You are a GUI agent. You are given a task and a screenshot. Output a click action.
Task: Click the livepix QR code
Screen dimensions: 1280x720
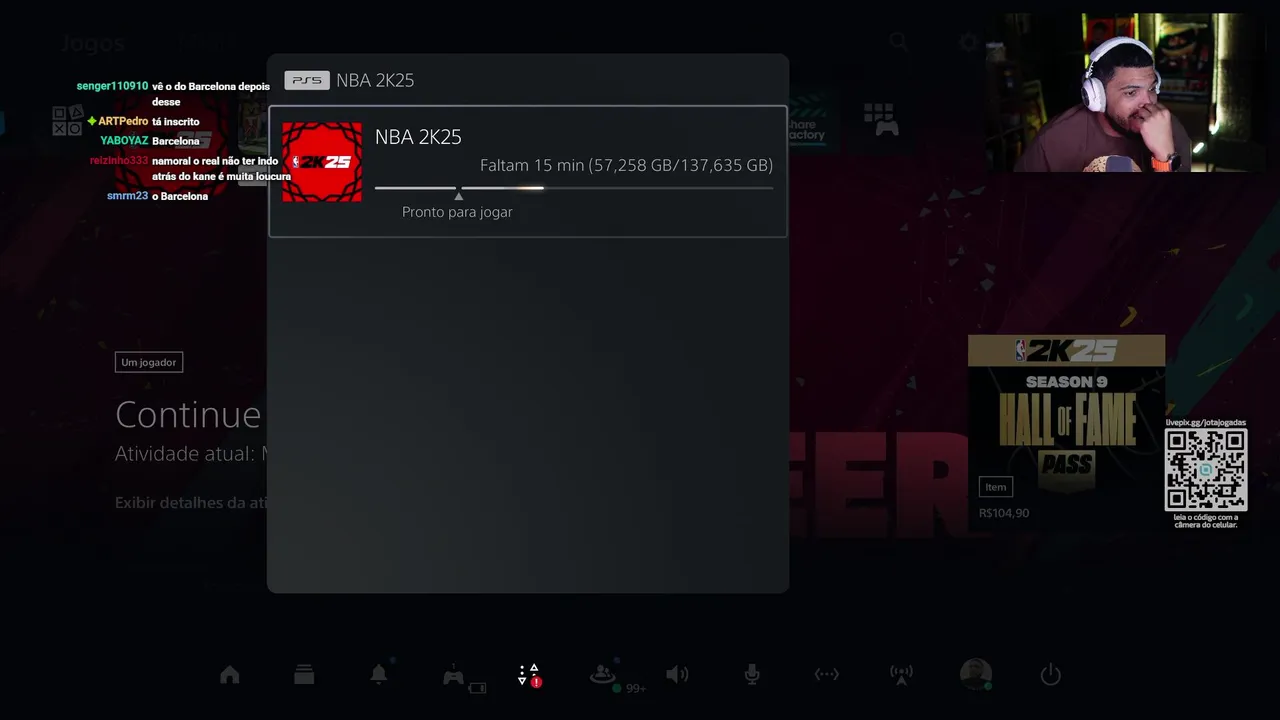1206,470
